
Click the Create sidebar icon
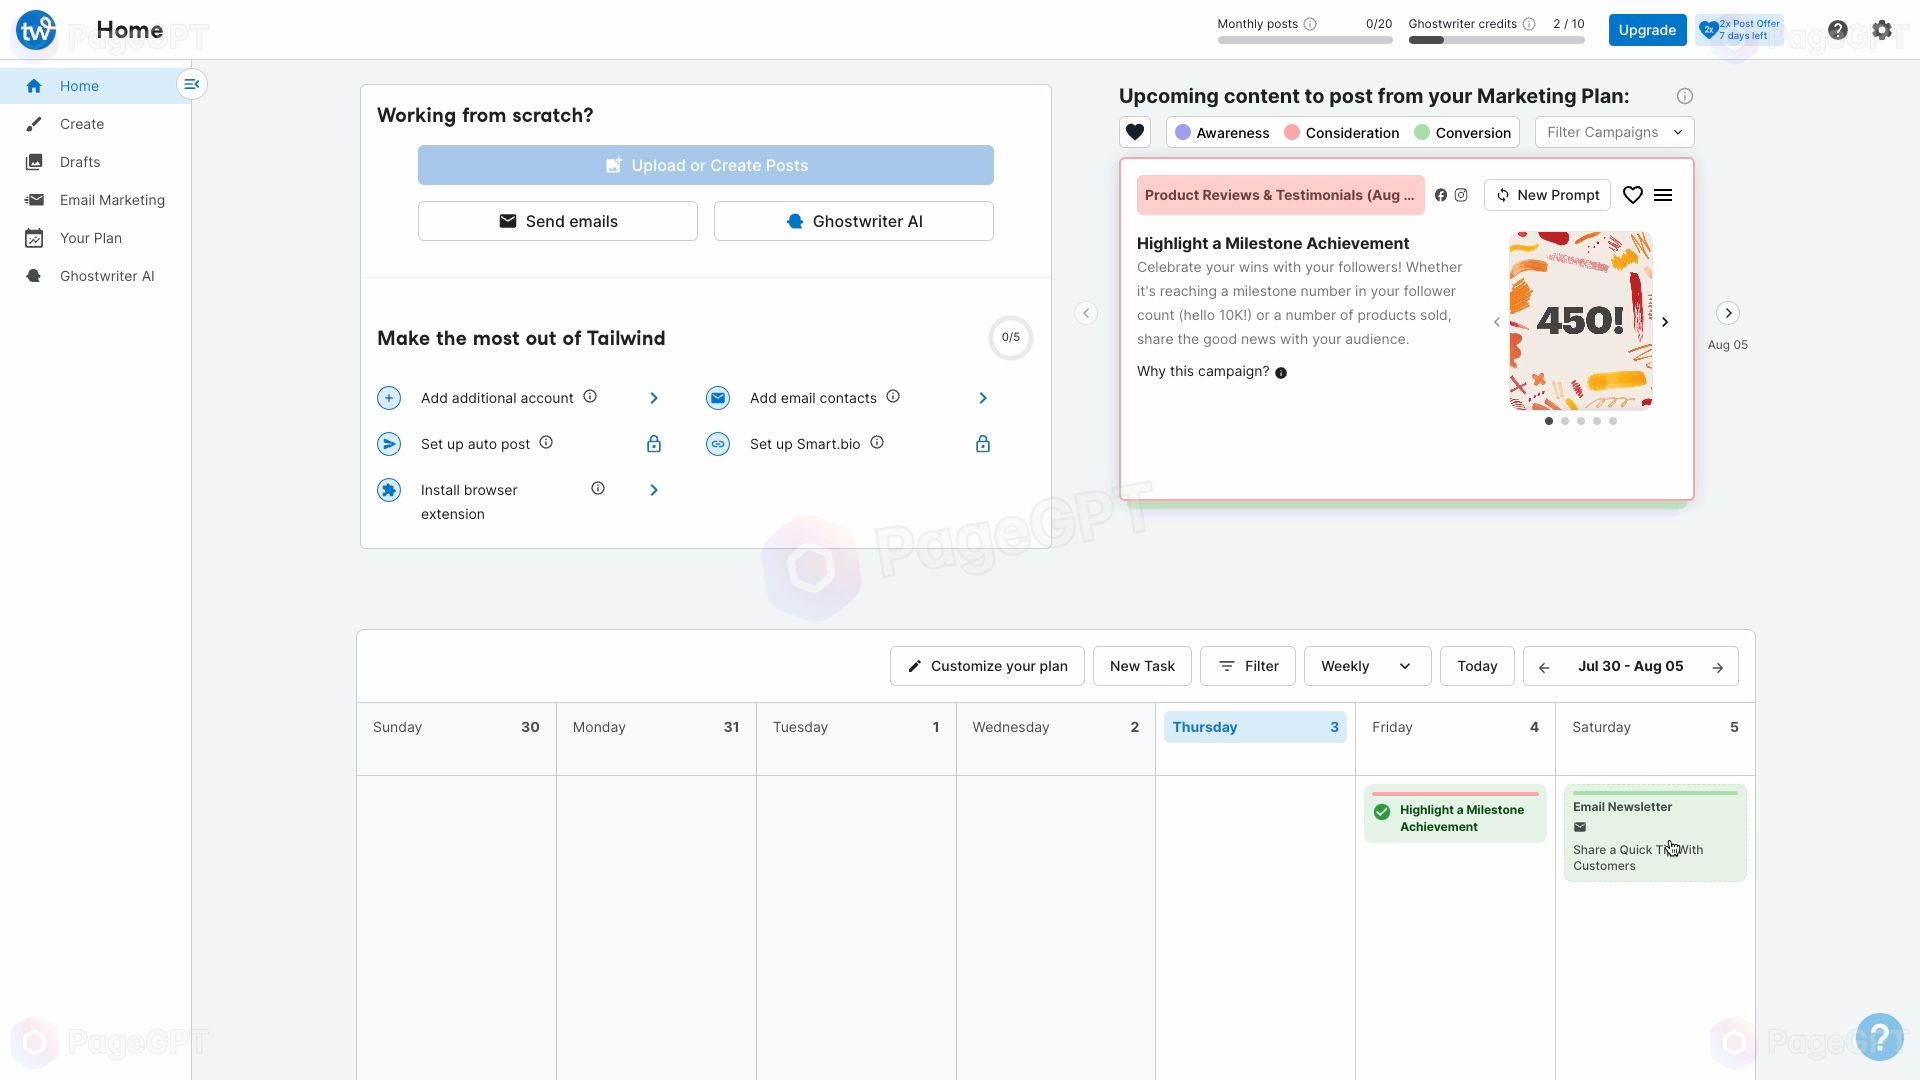34,123
